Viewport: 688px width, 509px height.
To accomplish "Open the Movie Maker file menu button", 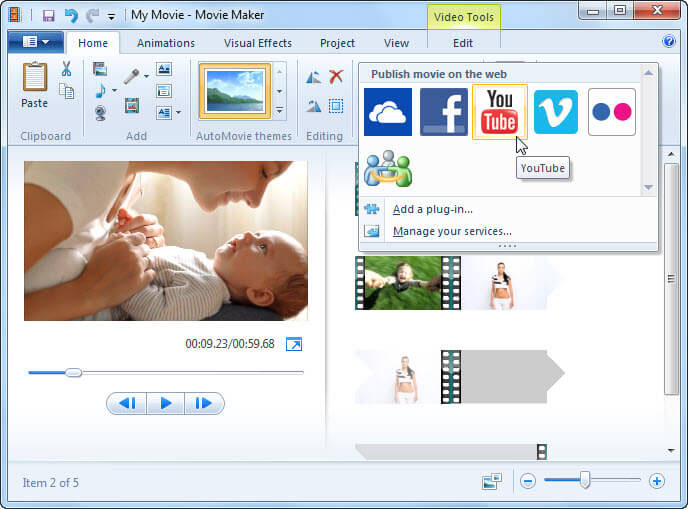I will [36, 42].
